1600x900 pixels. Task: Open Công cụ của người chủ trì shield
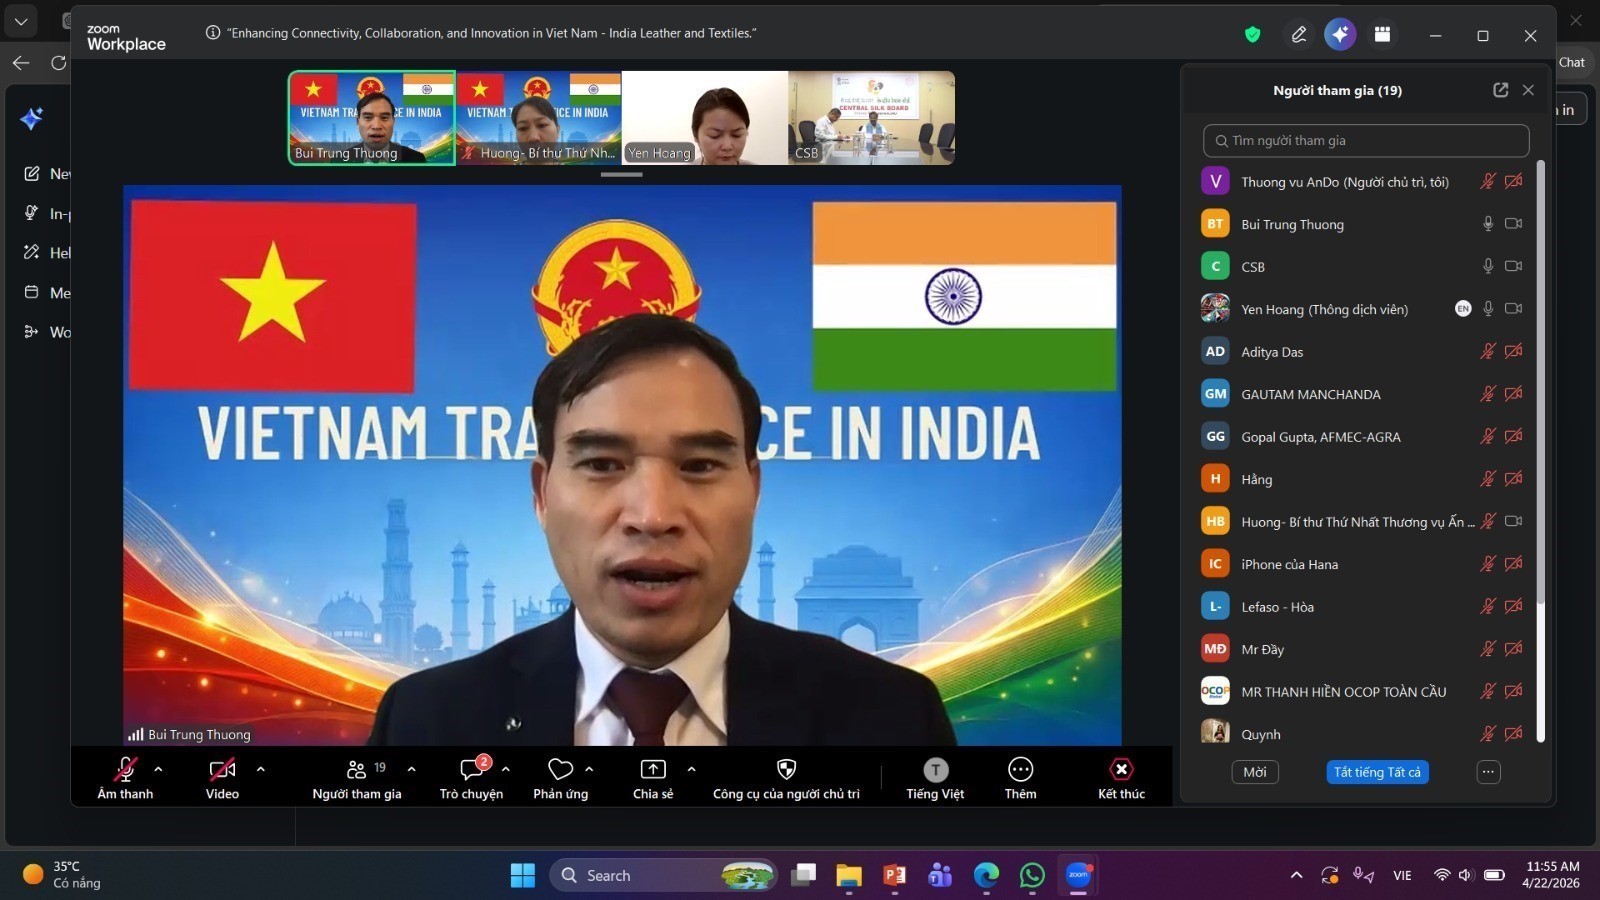(x=786, y=770)
